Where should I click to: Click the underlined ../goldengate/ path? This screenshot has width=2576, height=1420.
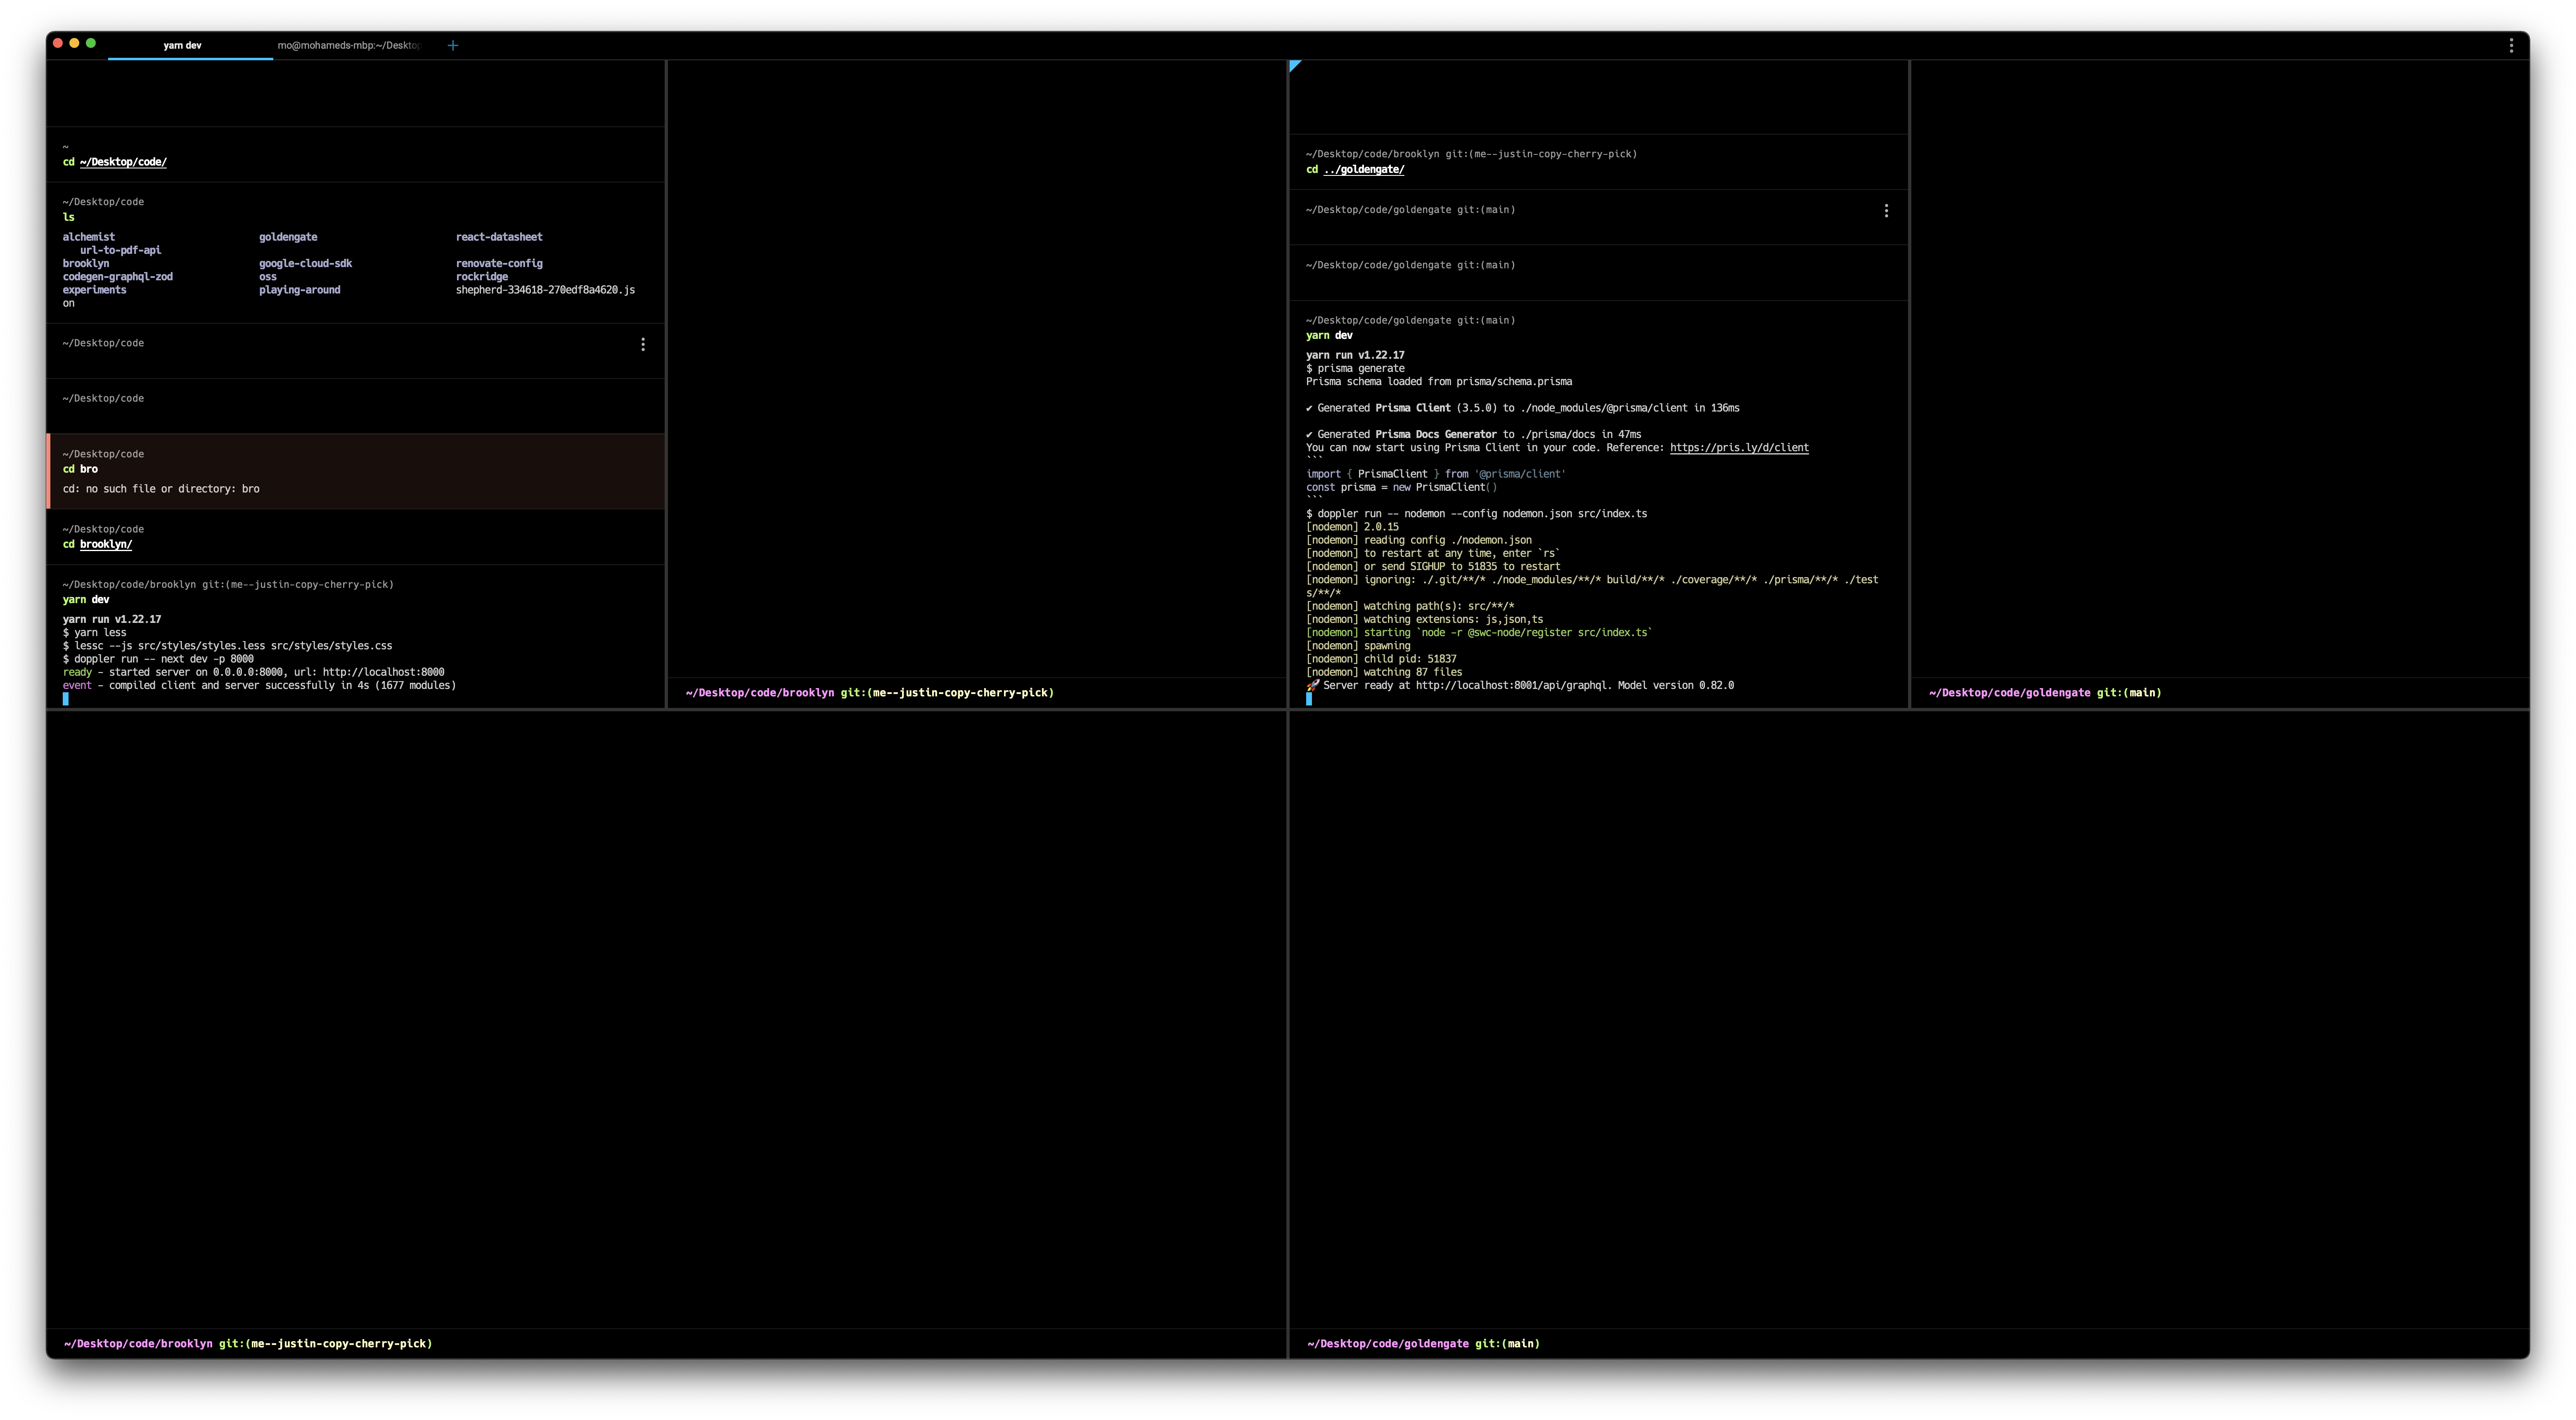point(1364,169)
